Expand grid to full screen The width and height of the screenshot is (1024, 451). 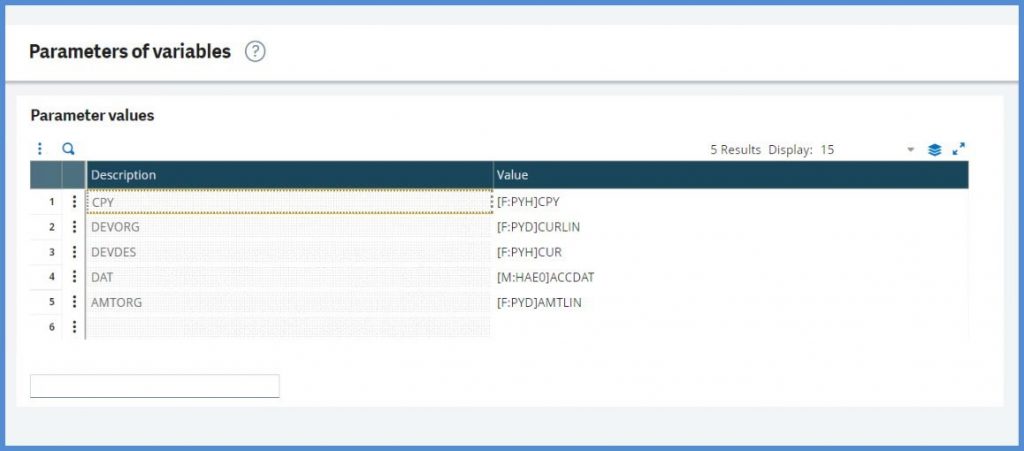point(958,149)
